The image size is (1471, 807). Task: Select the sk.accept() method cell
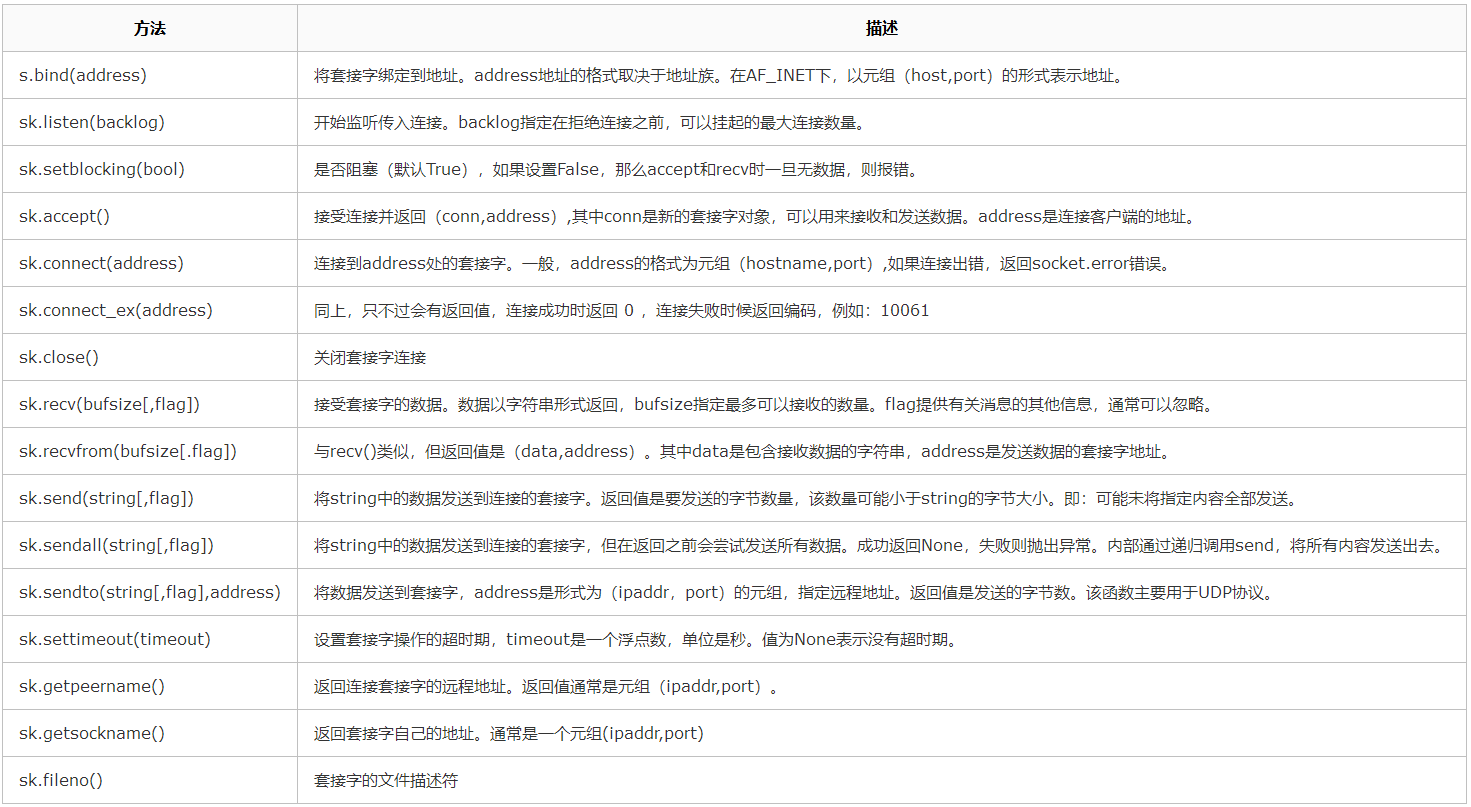(x=150, y=216)
